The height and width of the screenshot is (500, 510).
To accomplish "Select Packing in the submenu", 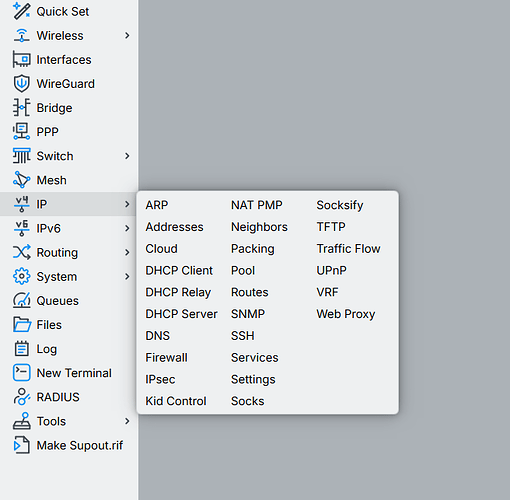I will click(253, 249).
